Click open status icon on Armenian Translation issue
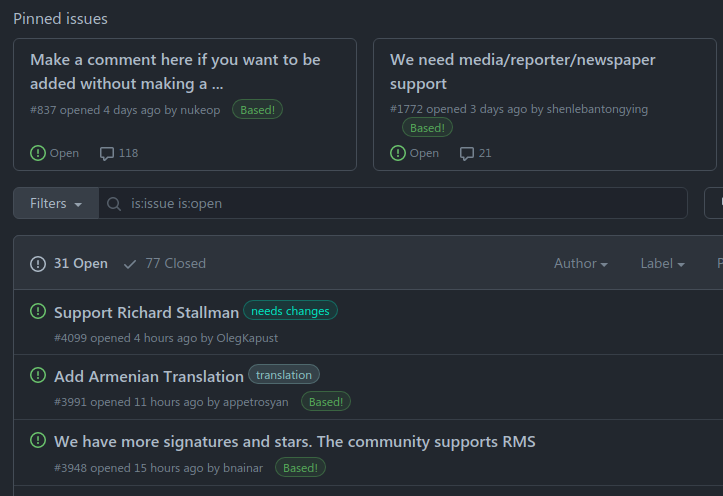723x496 pixels. [39, 376]
